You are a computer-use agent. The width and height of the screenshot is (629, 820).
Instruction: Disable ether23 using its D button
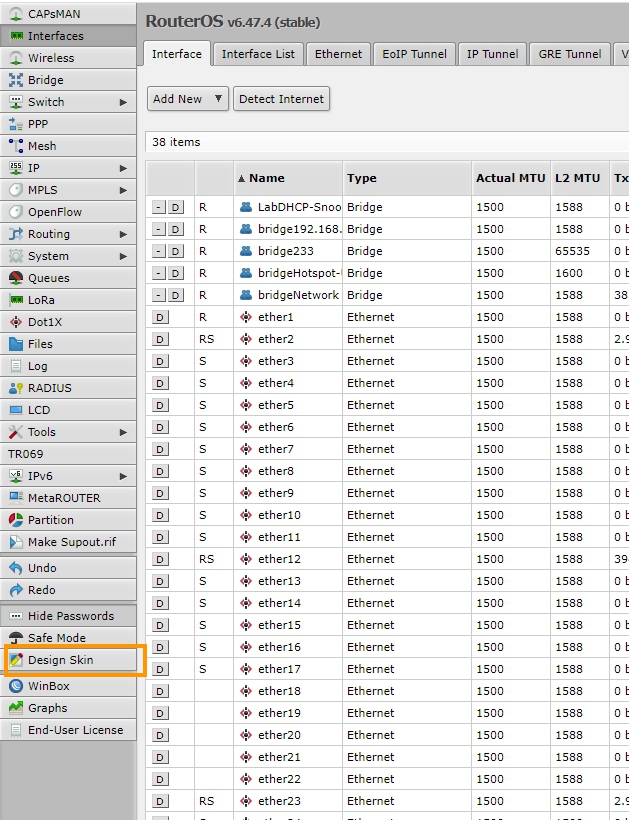tap(160, 801)
